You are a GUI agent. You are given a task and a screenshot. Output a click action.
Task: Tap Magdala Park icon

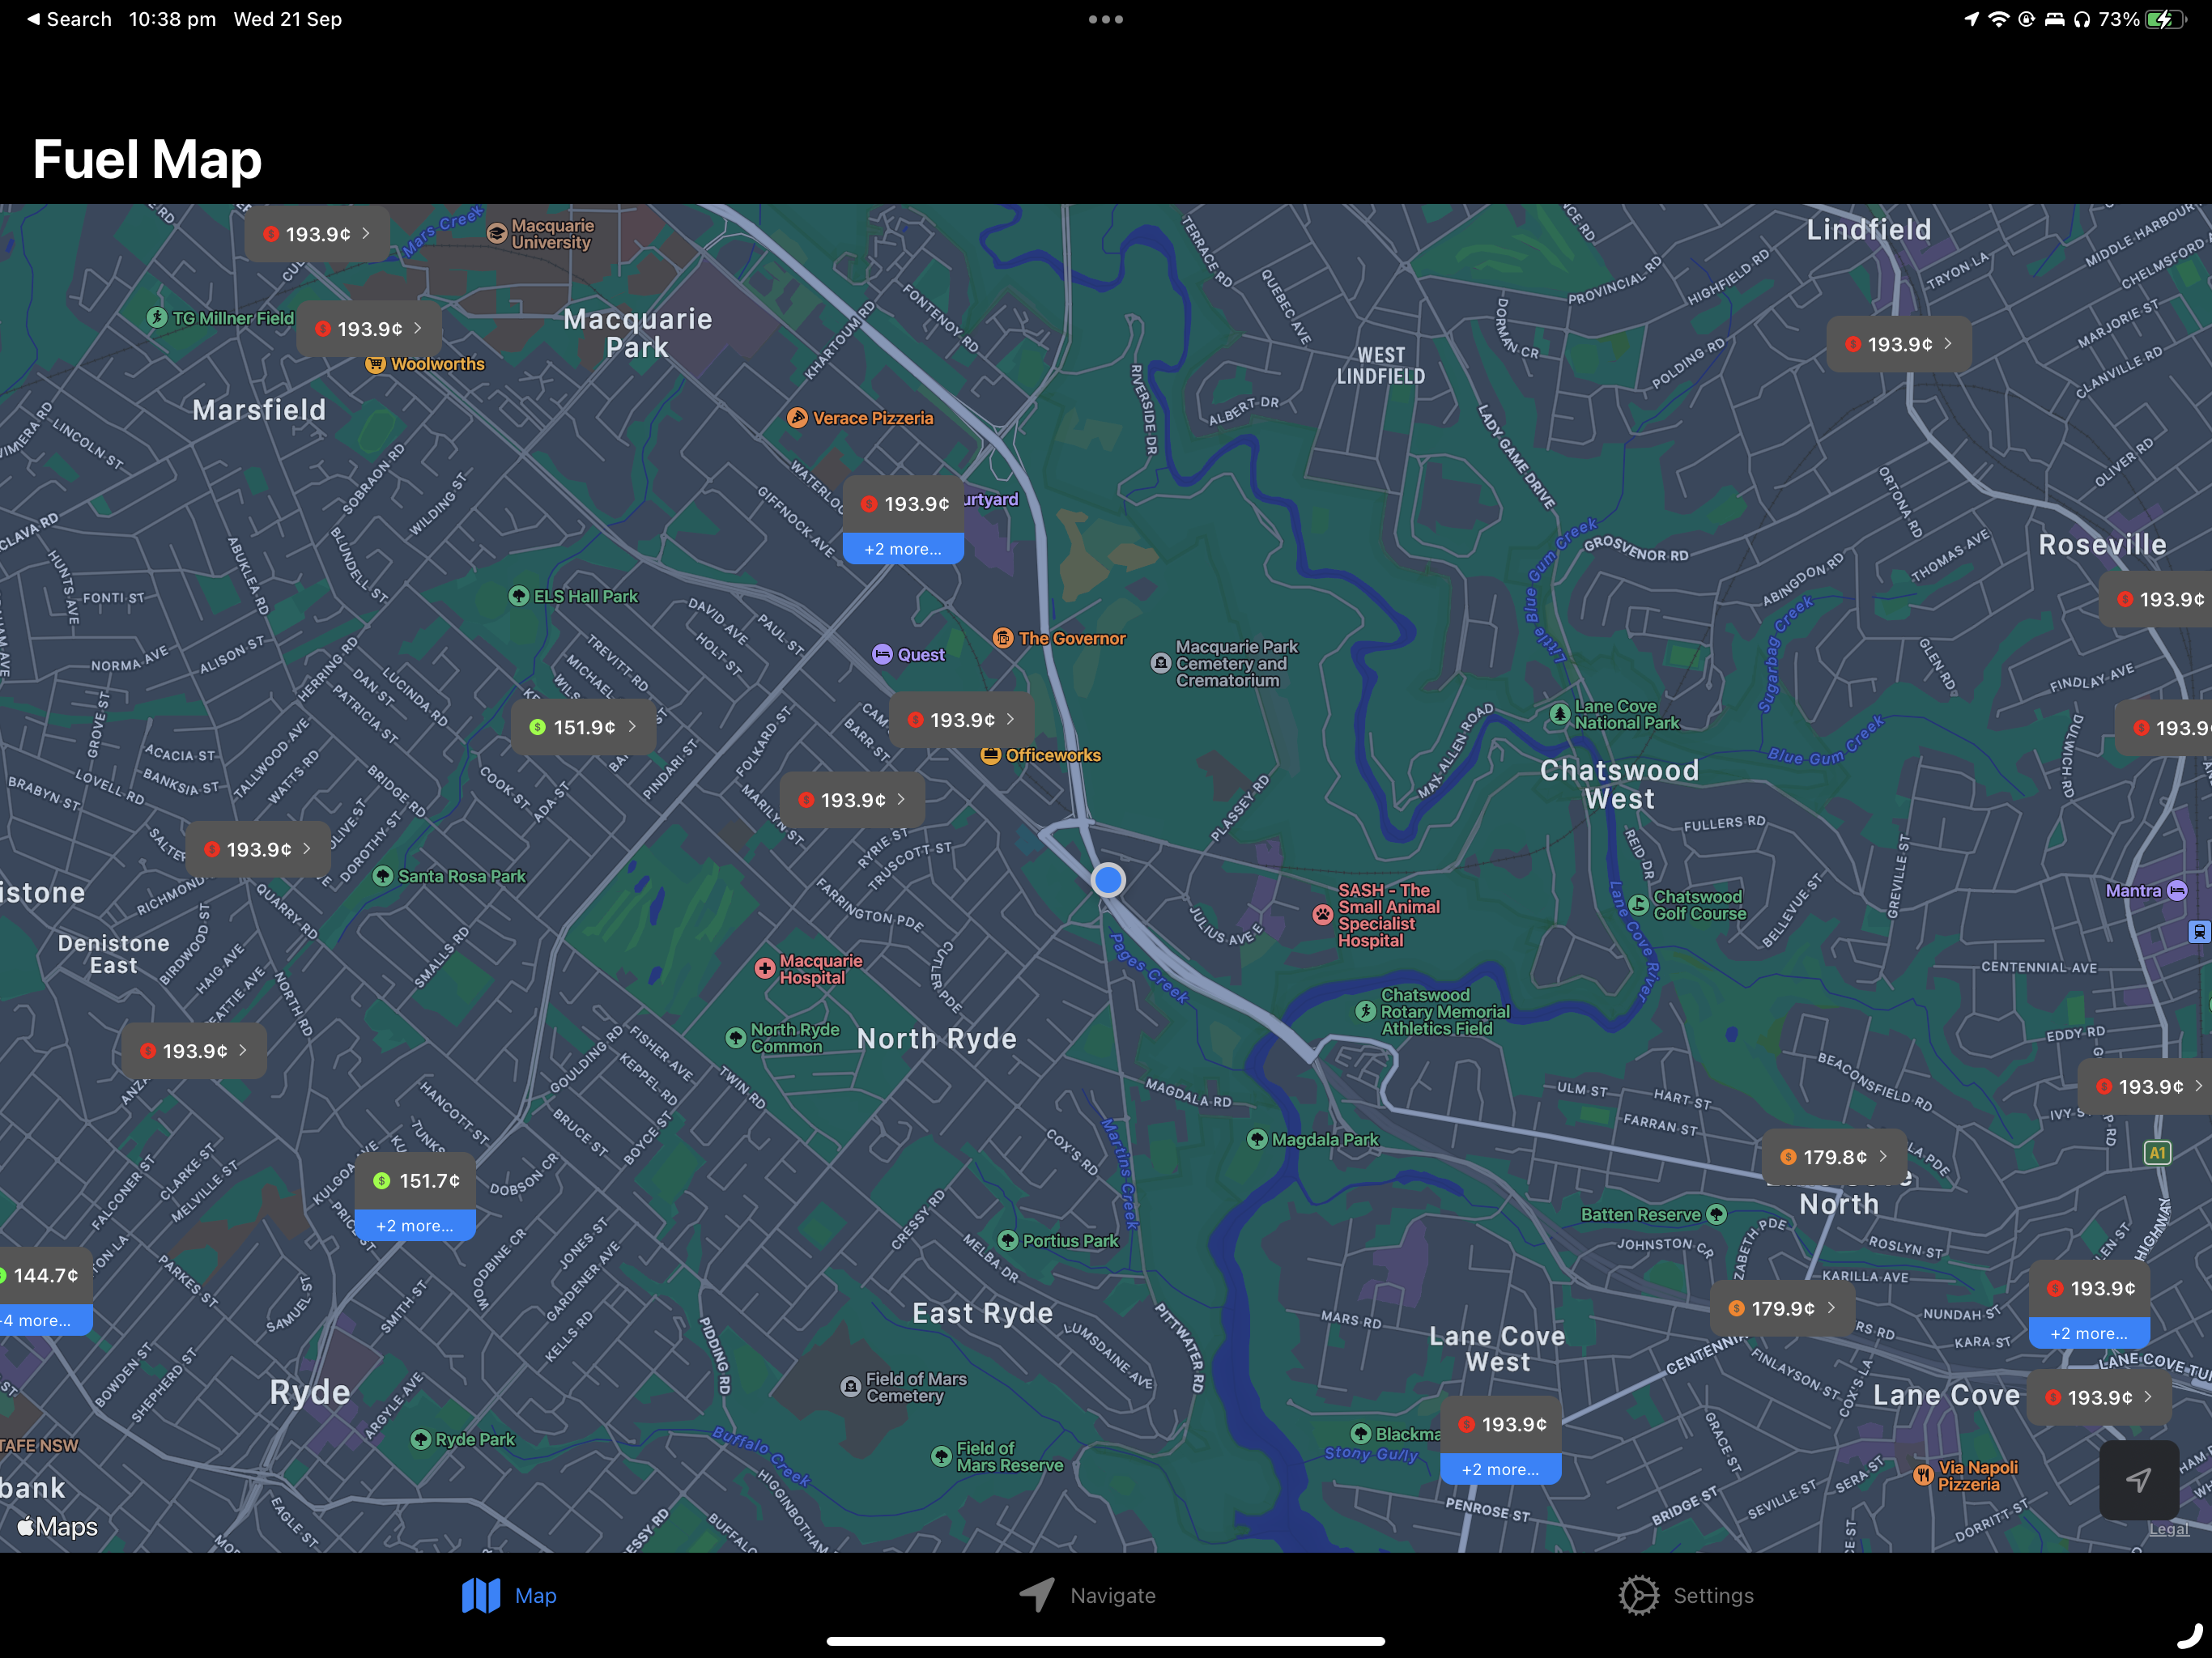coord(1257,1139)
